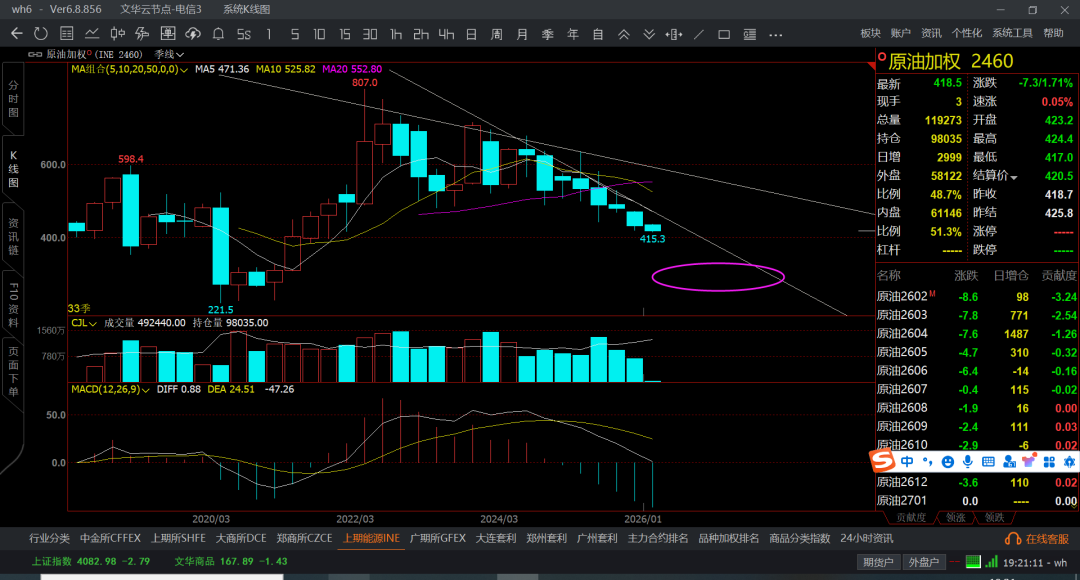The image size is (1080, 580).
Task: Switch to F10资料 side tab
Action: click(13, 304)
